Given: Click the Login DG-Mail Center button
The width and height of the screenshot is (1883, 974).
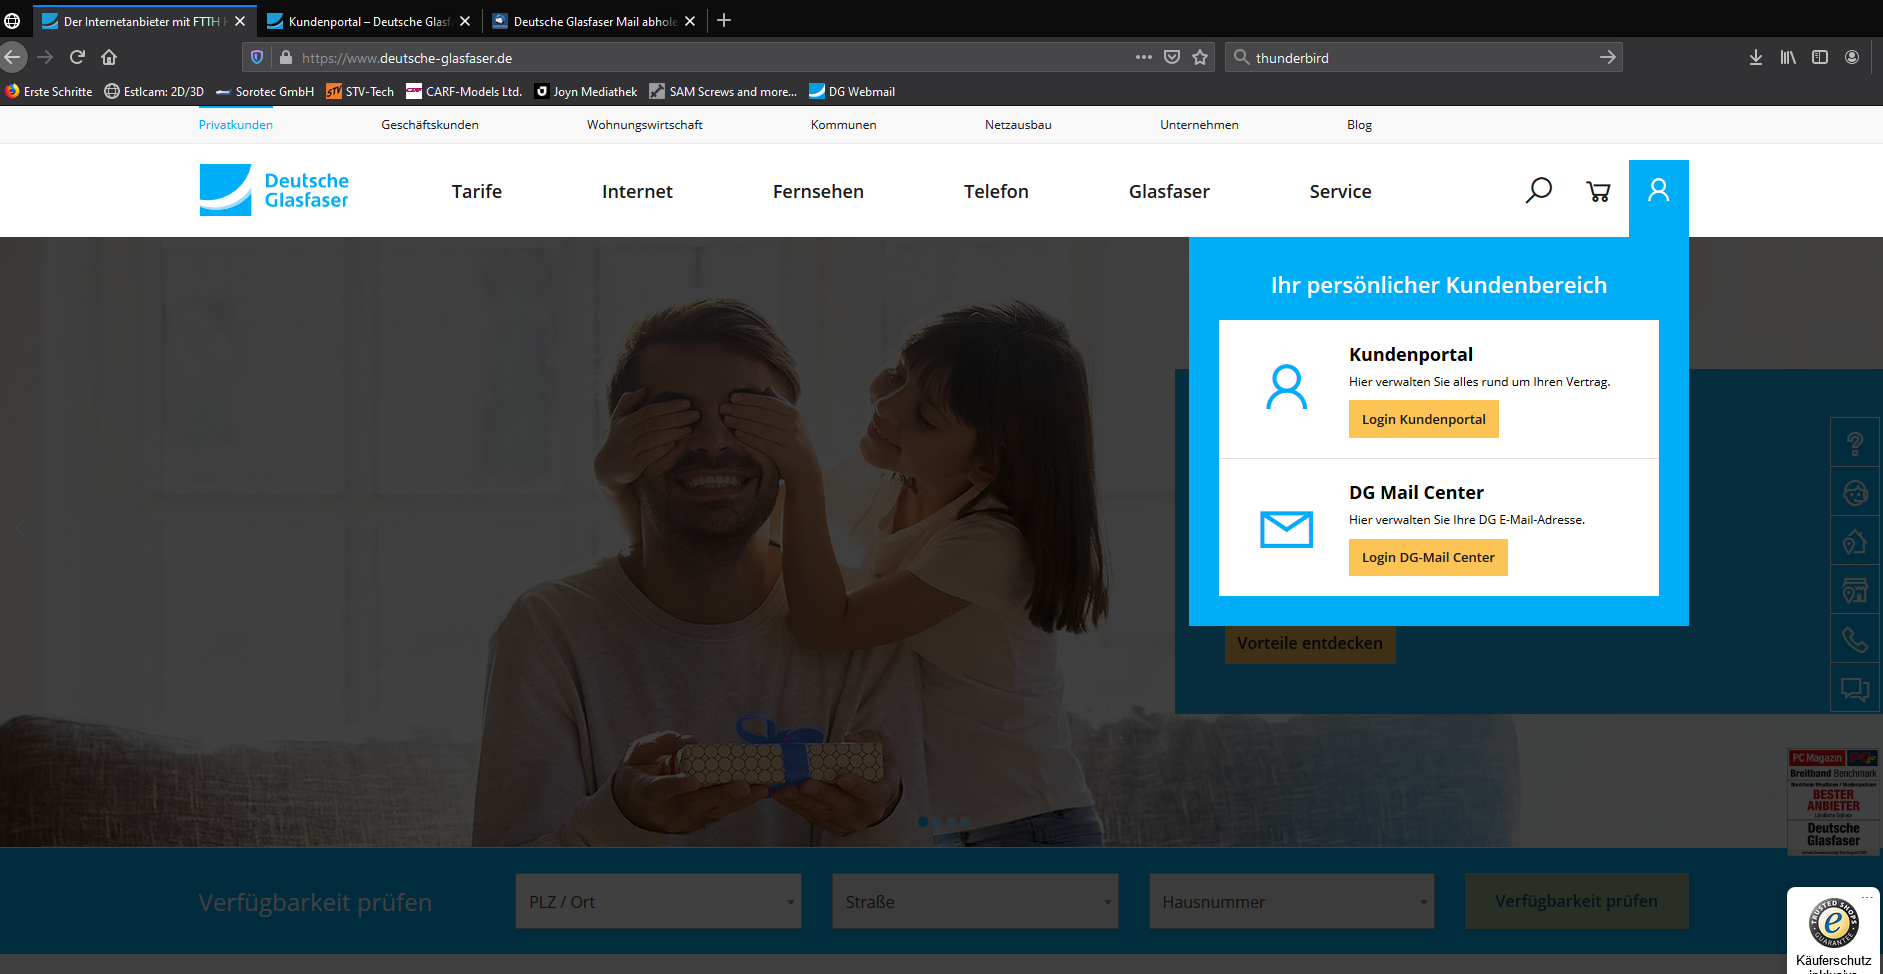Looking at the screenshot, I should point(1428,557).
